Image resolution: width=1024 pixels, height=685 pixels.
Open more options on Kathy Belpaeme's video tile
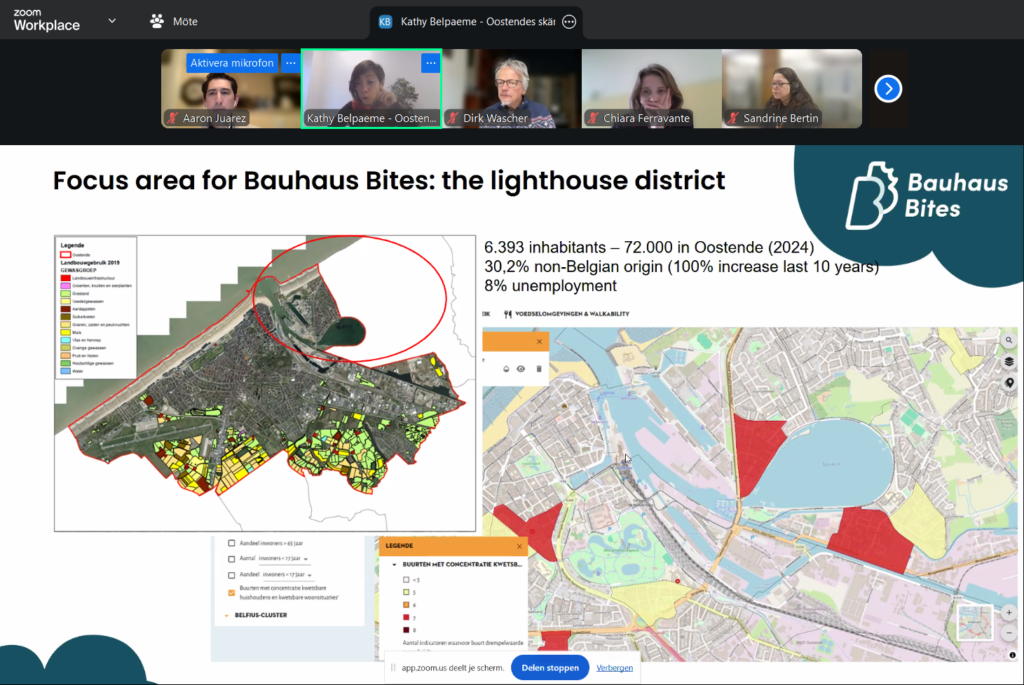(x=431, y=63)
